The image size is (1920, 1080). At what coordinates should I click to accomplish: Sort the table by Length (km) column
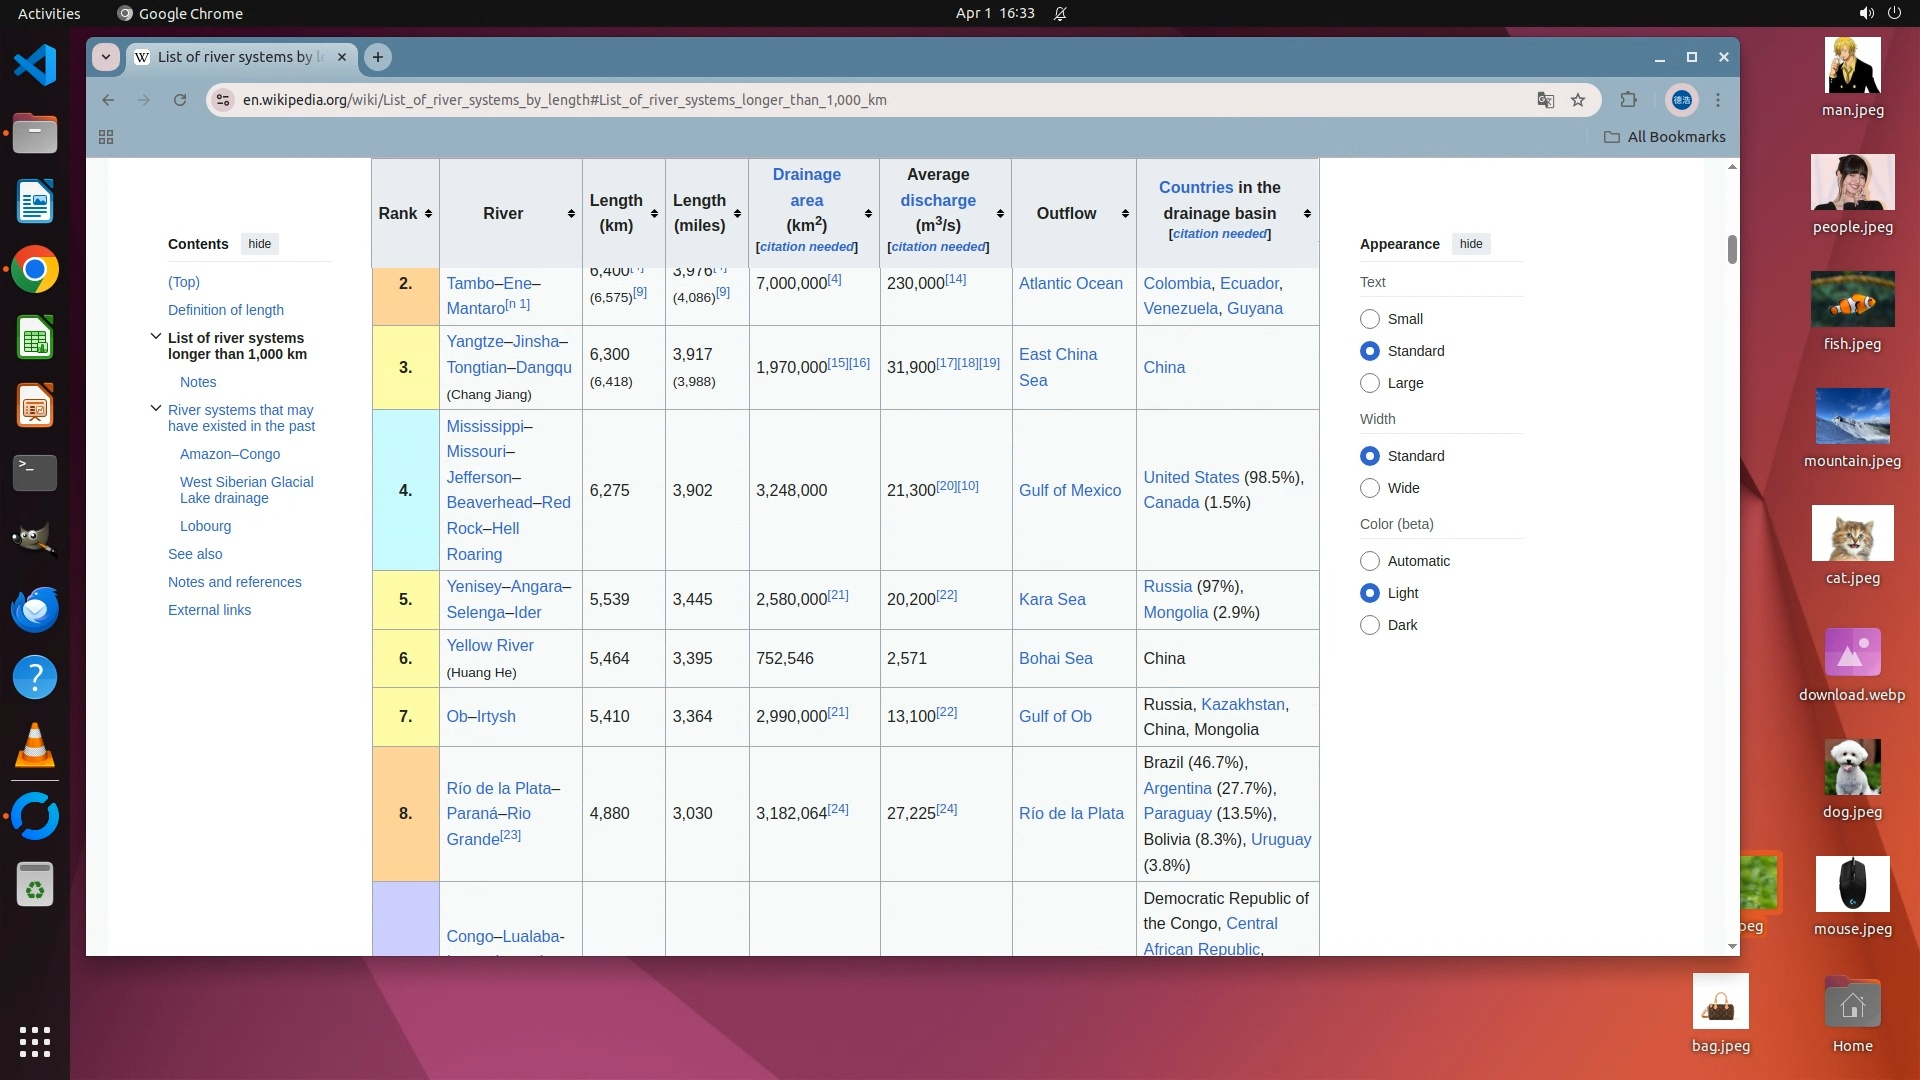[x=654, y=214]
